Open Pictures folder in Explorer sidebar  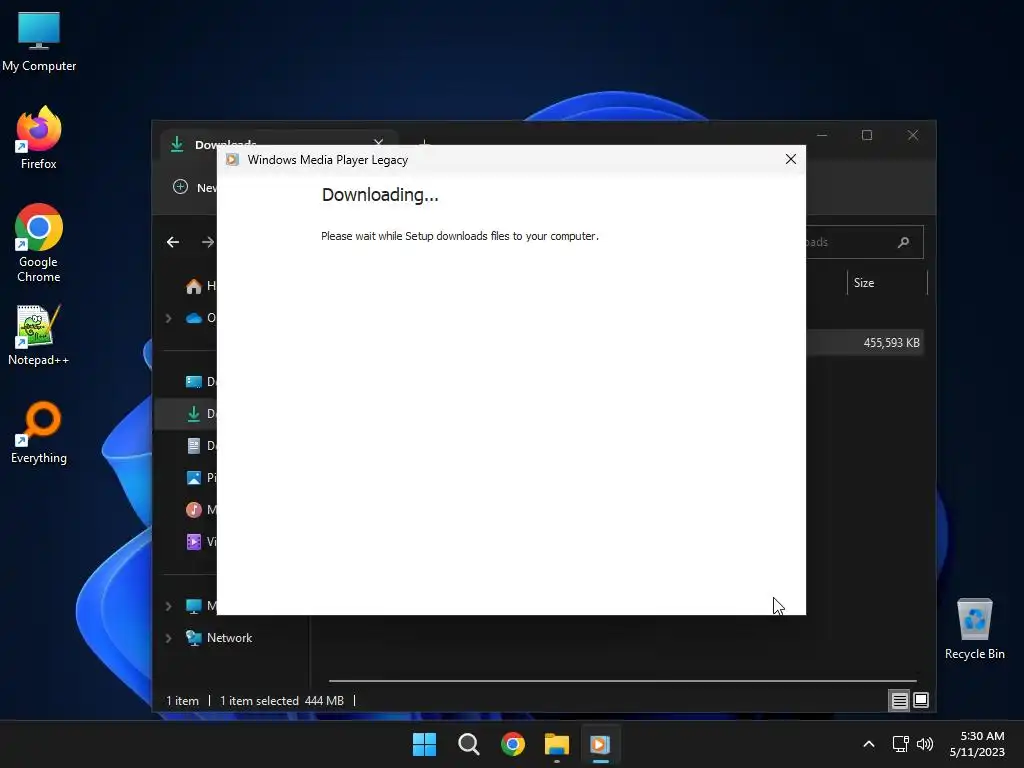(x=200, y=477)
